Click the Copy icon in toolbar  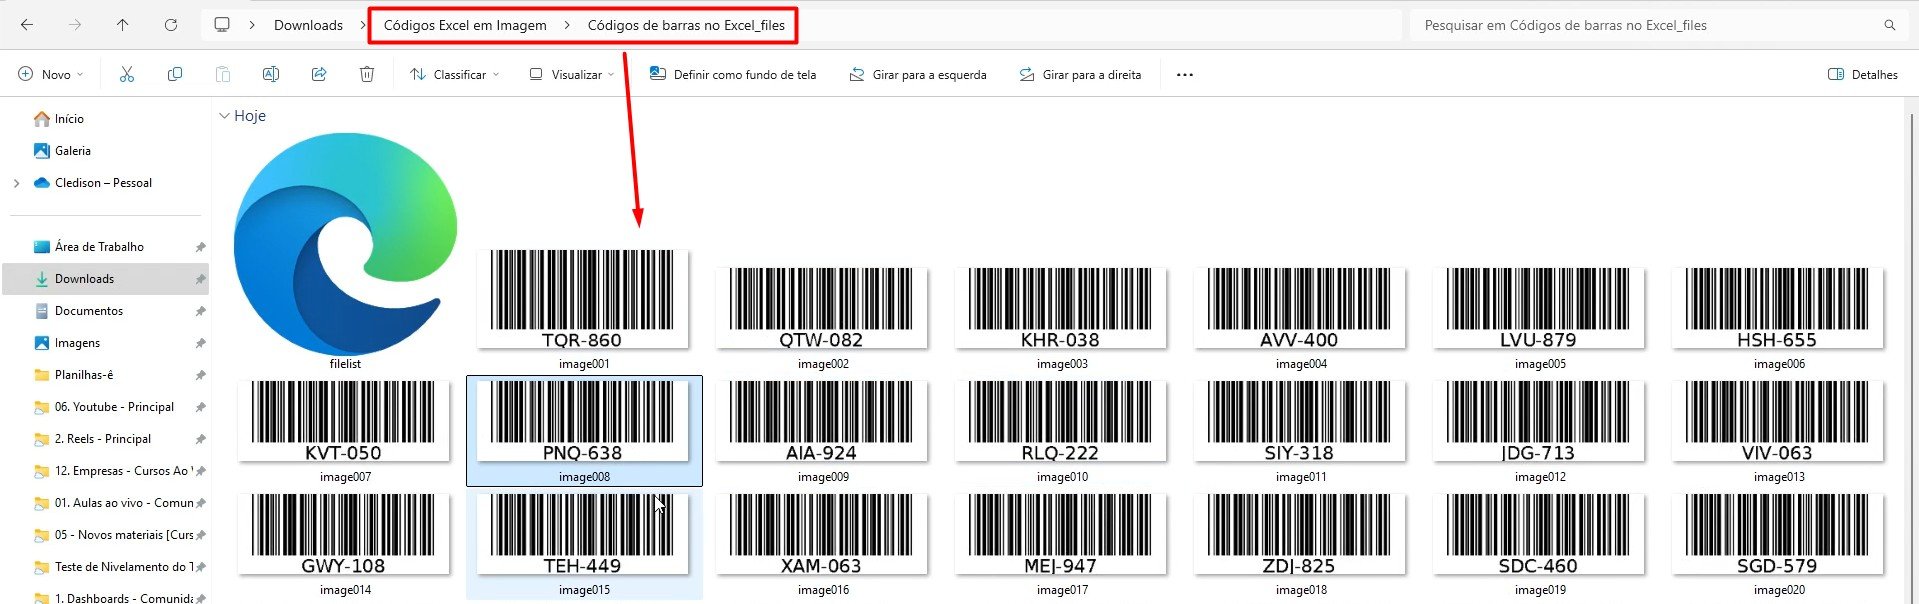tap(175, 74)
